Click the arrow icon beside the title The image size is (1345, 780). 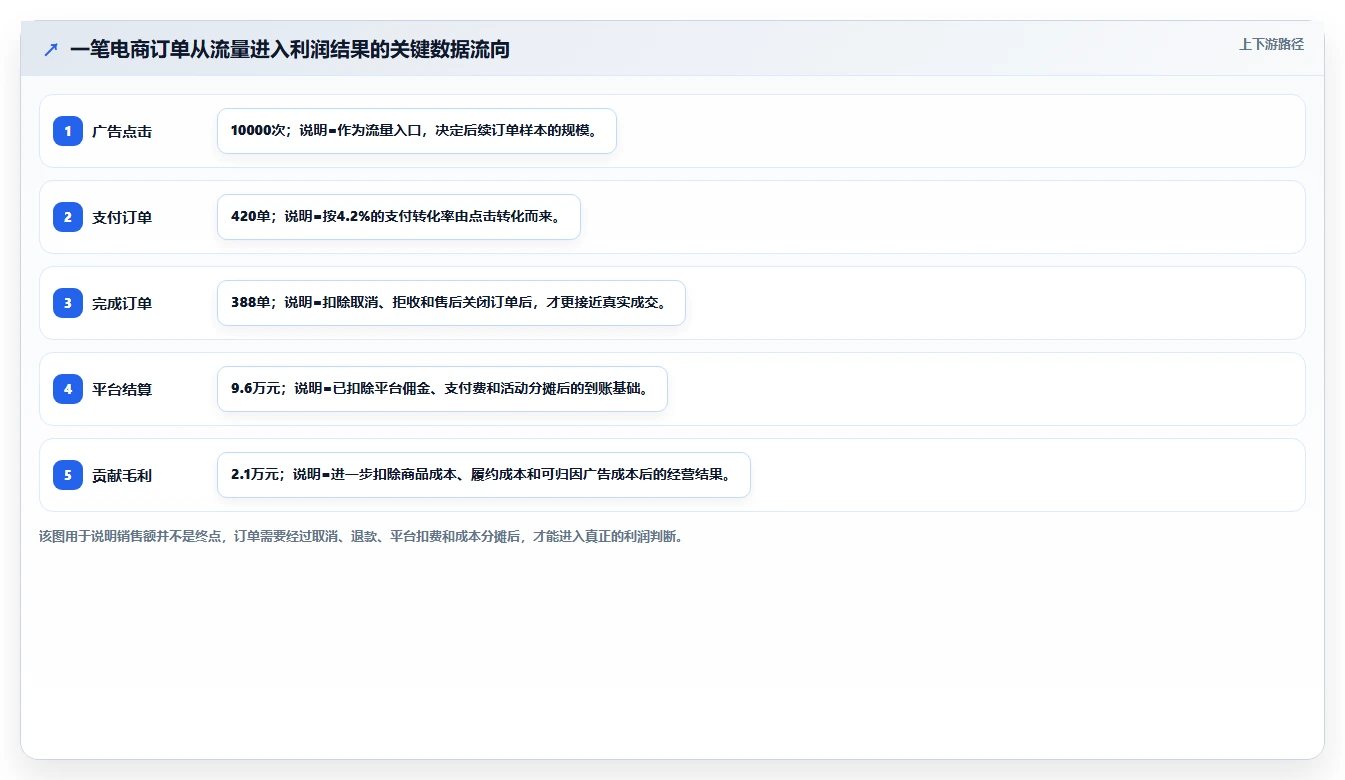coord(51,49)
